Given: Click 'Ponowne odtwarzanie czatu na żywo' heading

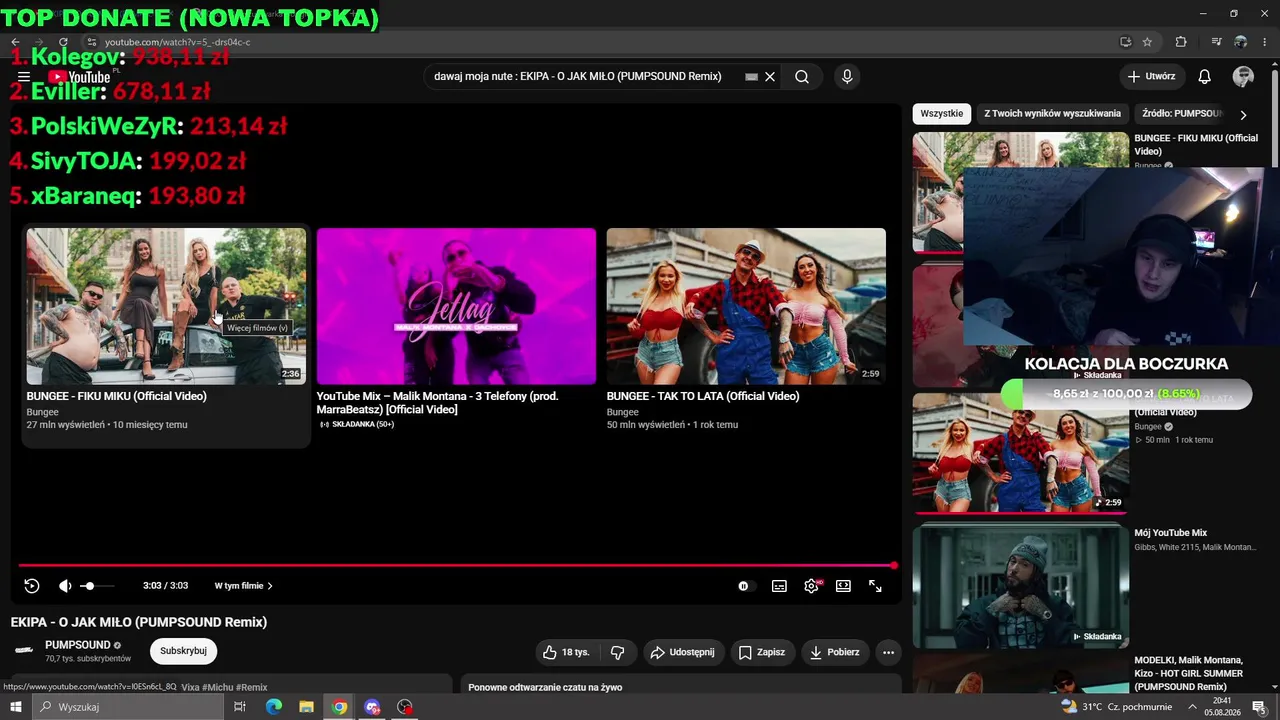Looking at the screenshot, I should 545,688.
